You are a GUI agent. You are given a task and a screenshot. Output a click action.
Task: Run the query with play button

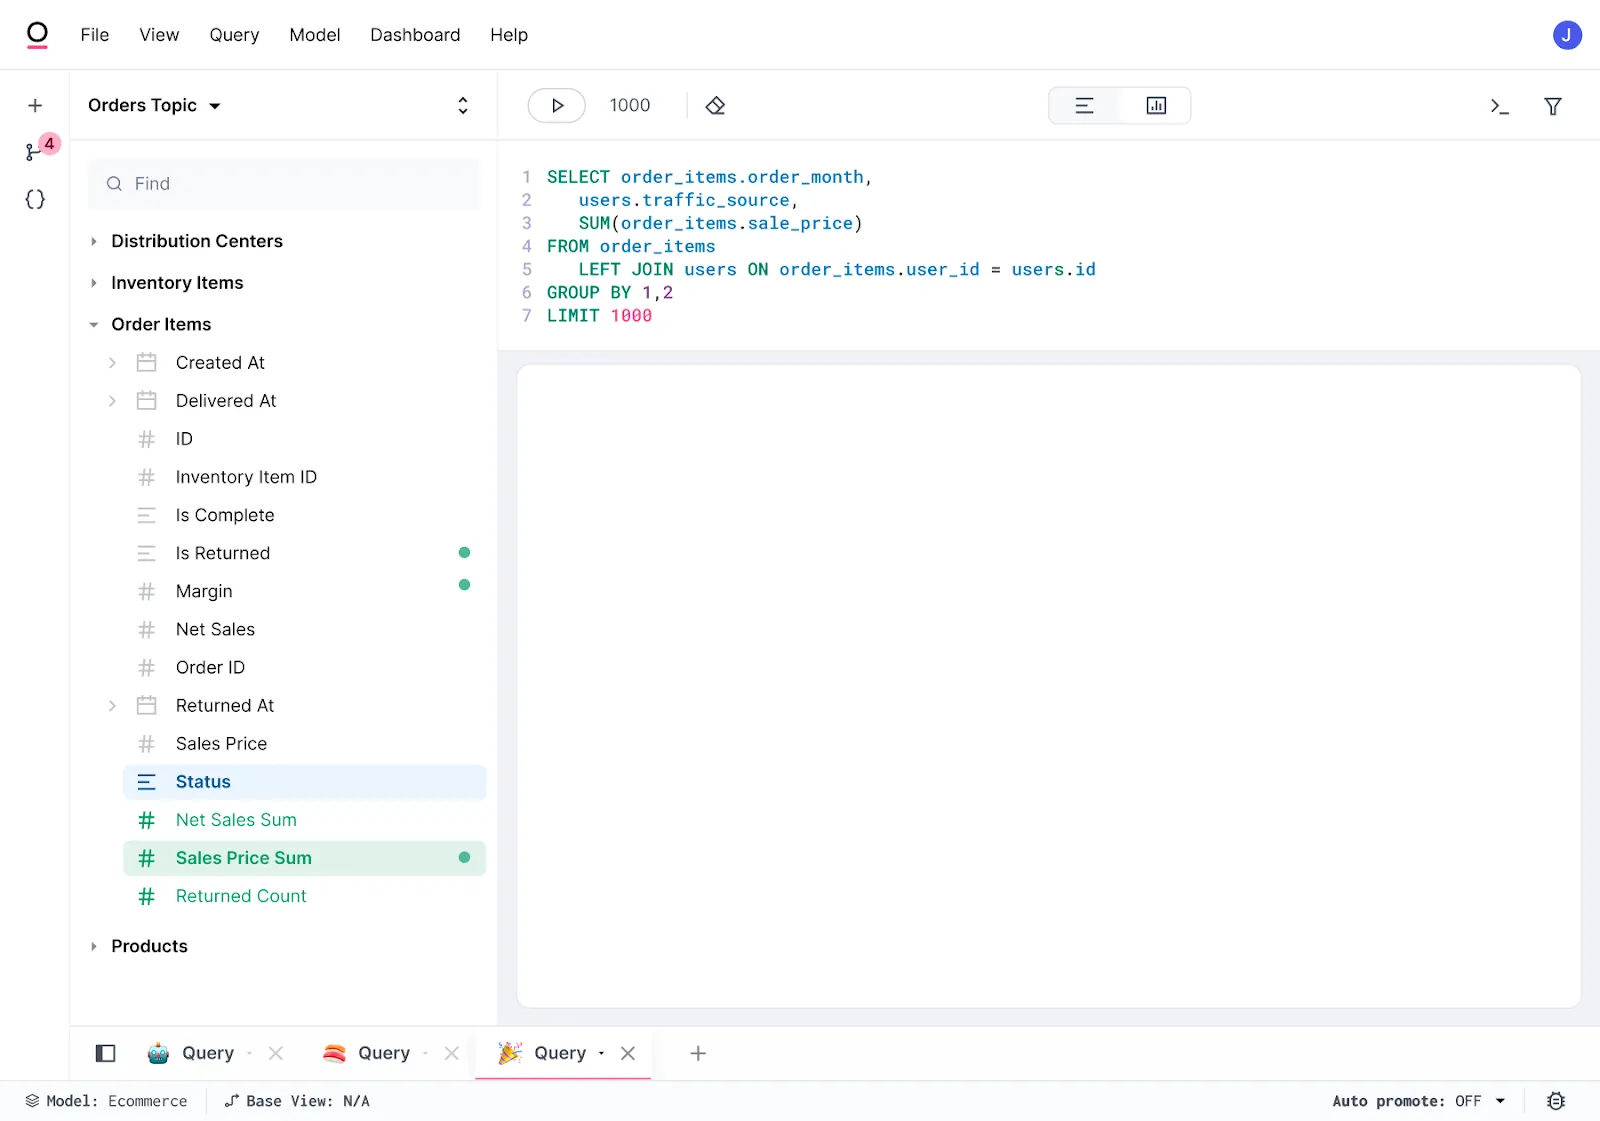pyautogui.click(x=557, y=105)
